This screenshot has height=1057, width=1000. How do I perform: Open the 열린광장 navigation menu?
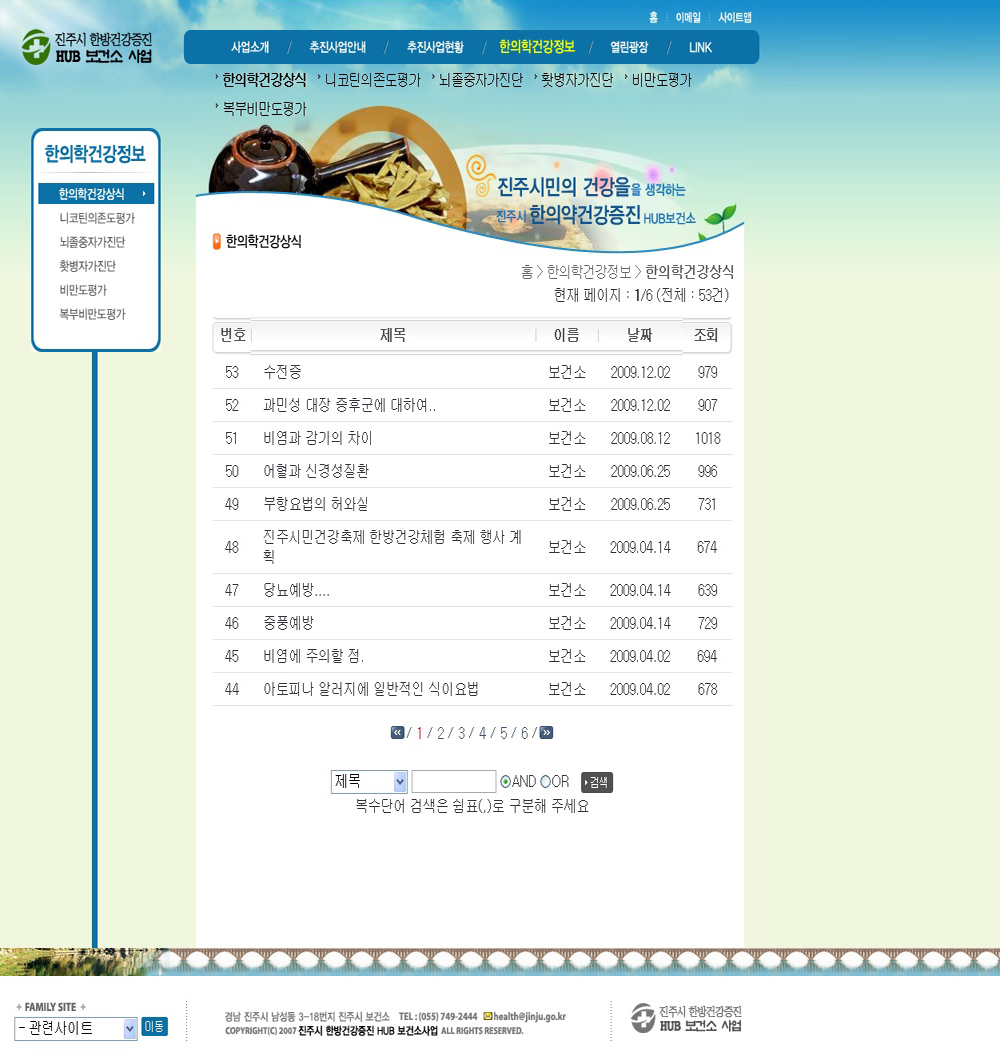(629, 47)
